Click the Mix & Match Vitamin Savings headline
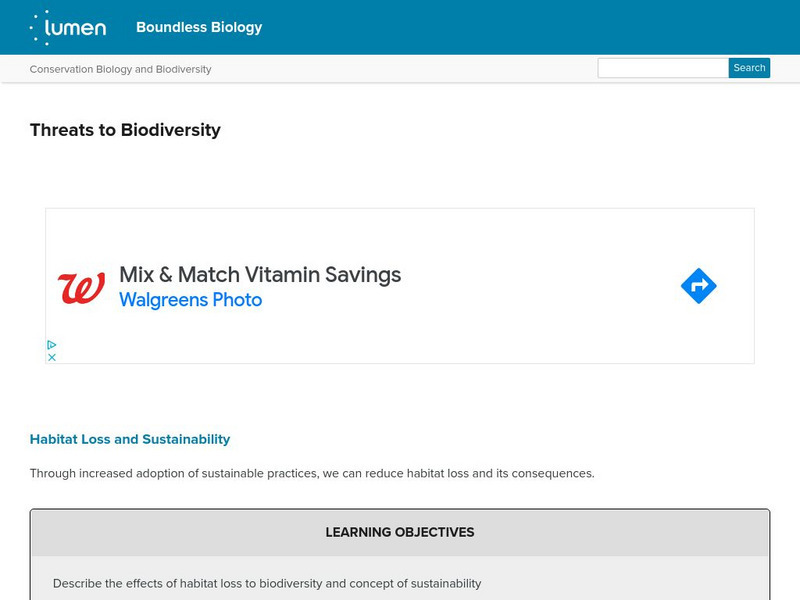The width and height of the screenshot is (800, 600). (x=260, y=274)
